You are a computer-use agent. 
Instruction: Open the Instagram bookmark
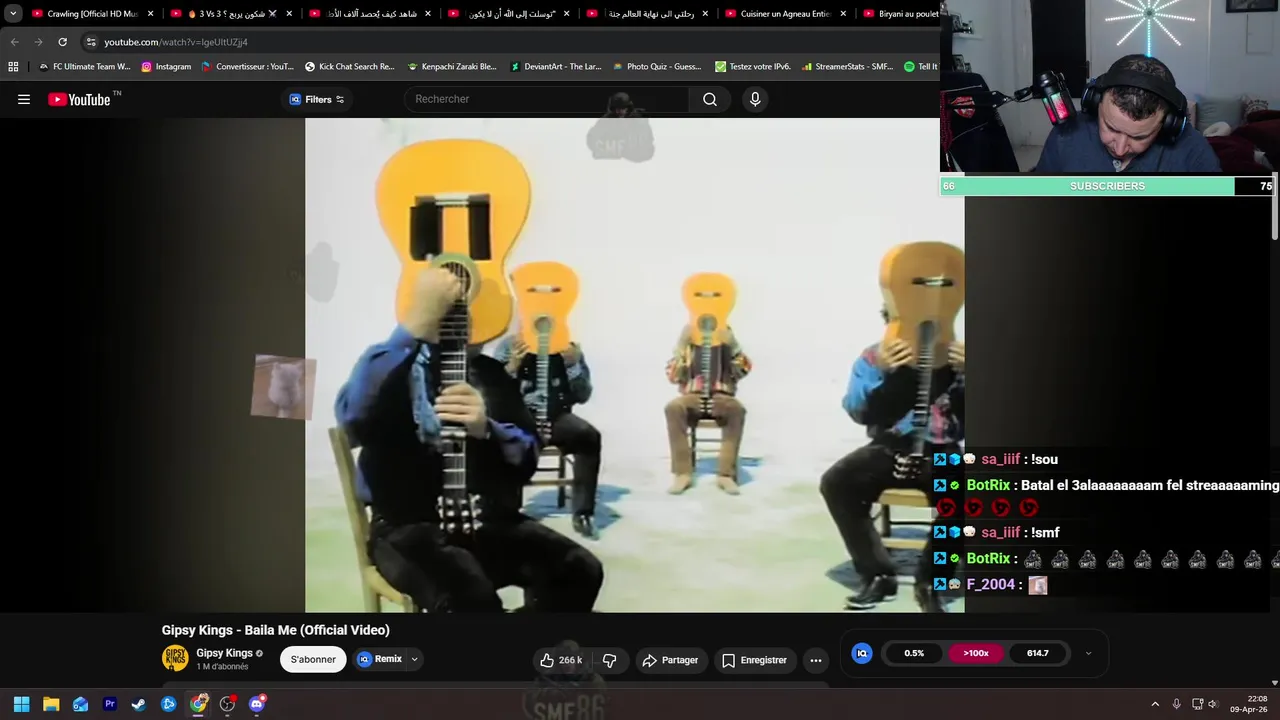point(166,67)
